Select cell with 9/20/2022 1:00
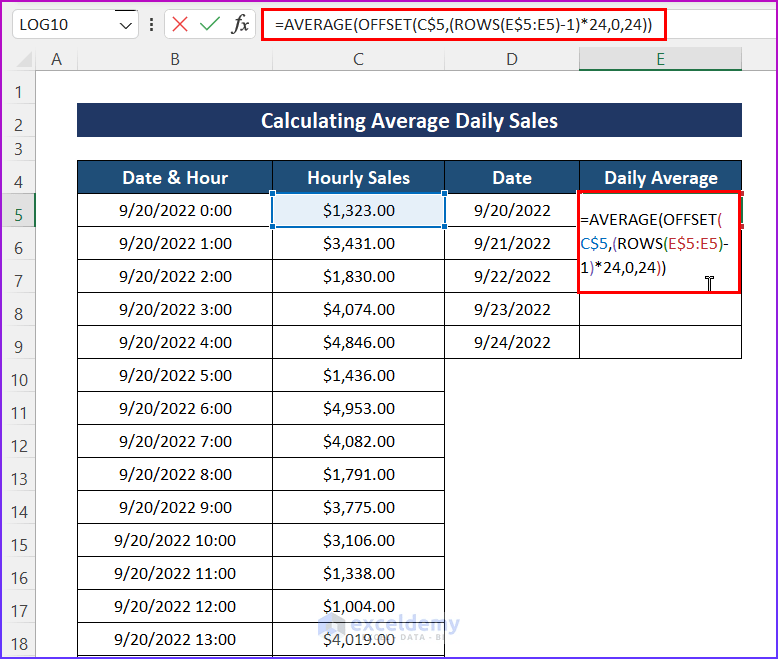The width and height of the screenshot is (778, 659). tap(175, 243)
